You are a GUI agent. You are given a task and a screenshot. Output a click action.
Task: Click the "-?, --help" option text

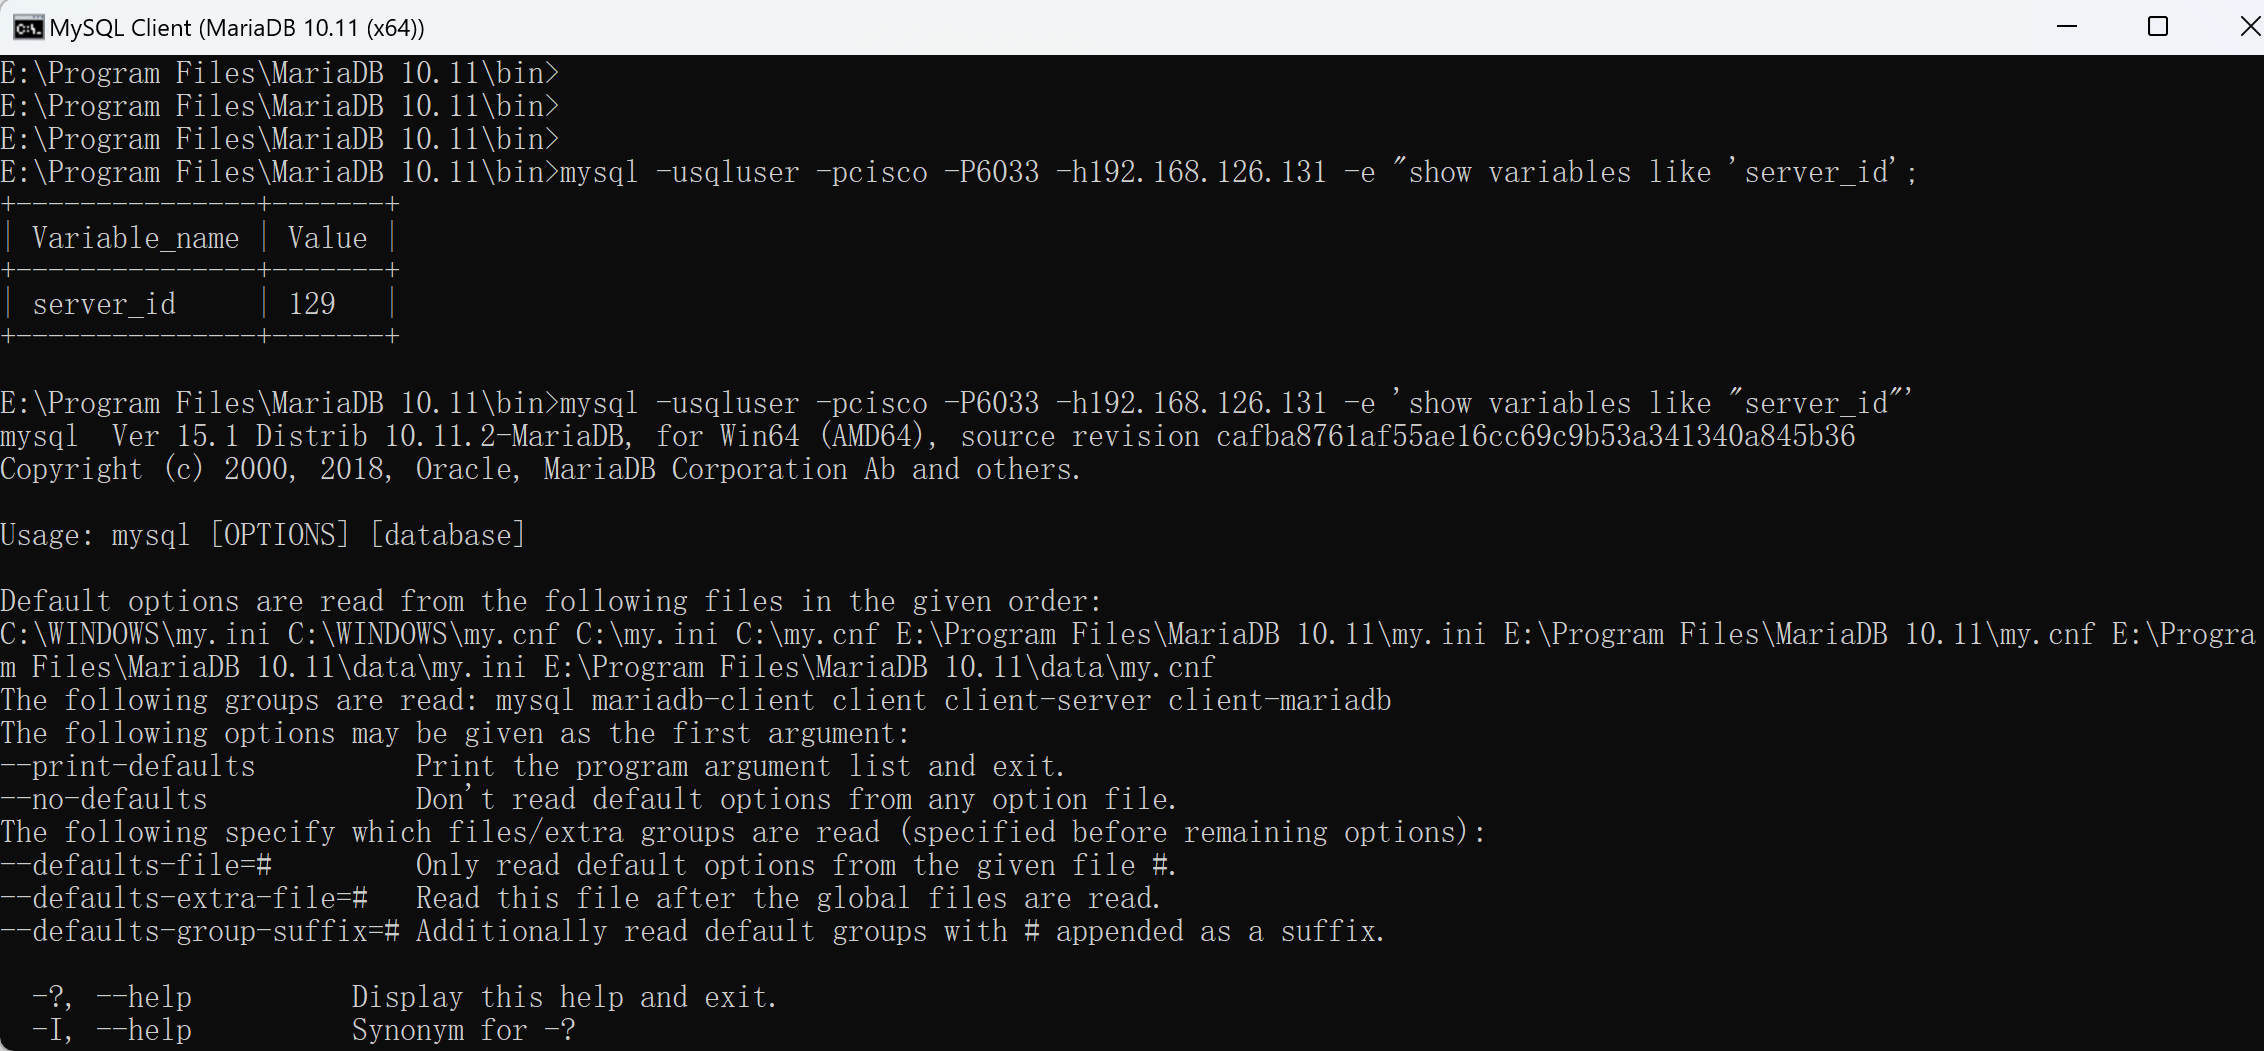coord(111,998)
